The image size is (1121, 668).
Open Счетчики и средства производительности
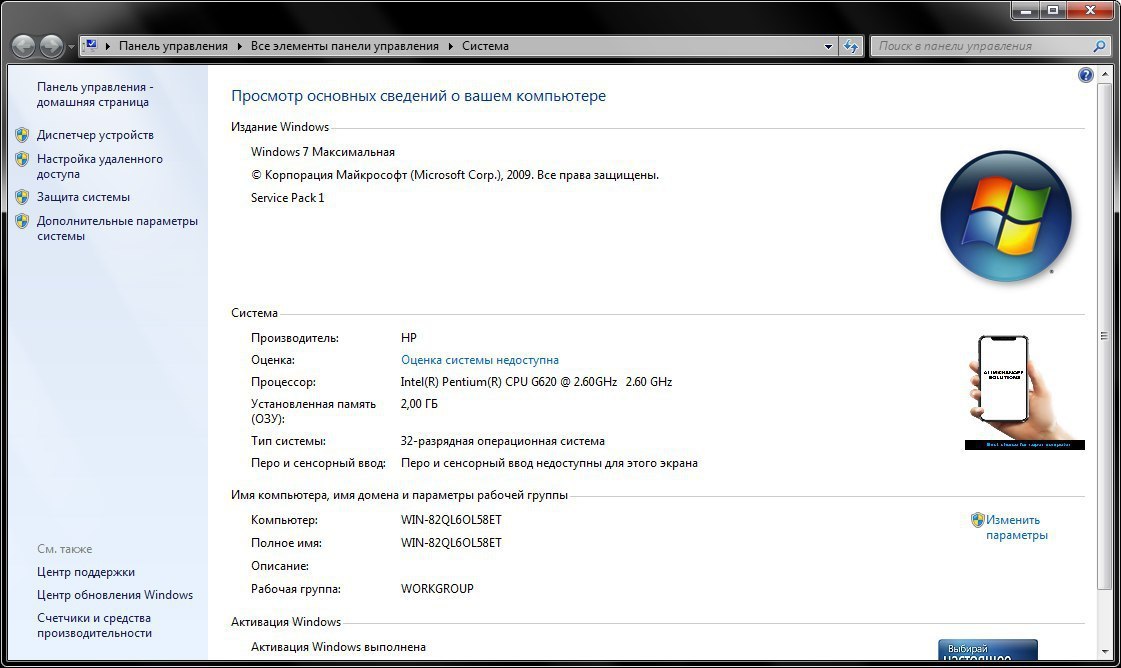pyautogui.click(x=94, y=626)
